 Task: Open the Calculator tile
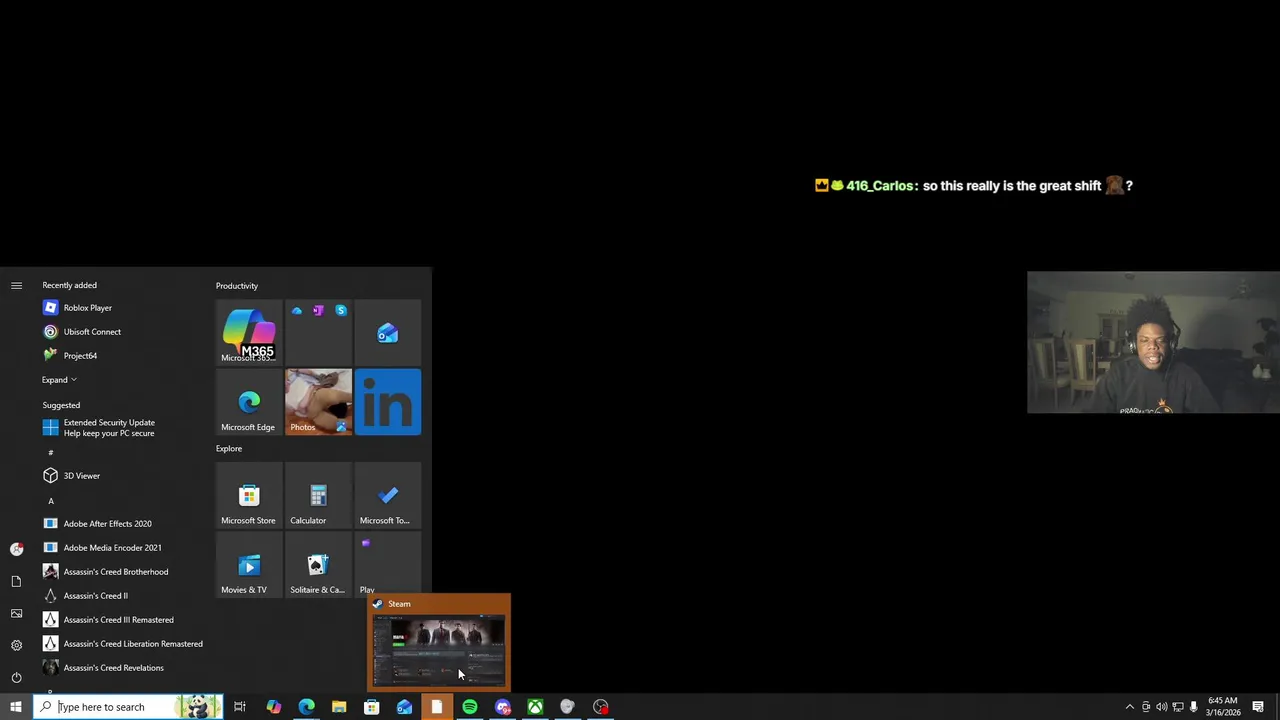(318, 495)
